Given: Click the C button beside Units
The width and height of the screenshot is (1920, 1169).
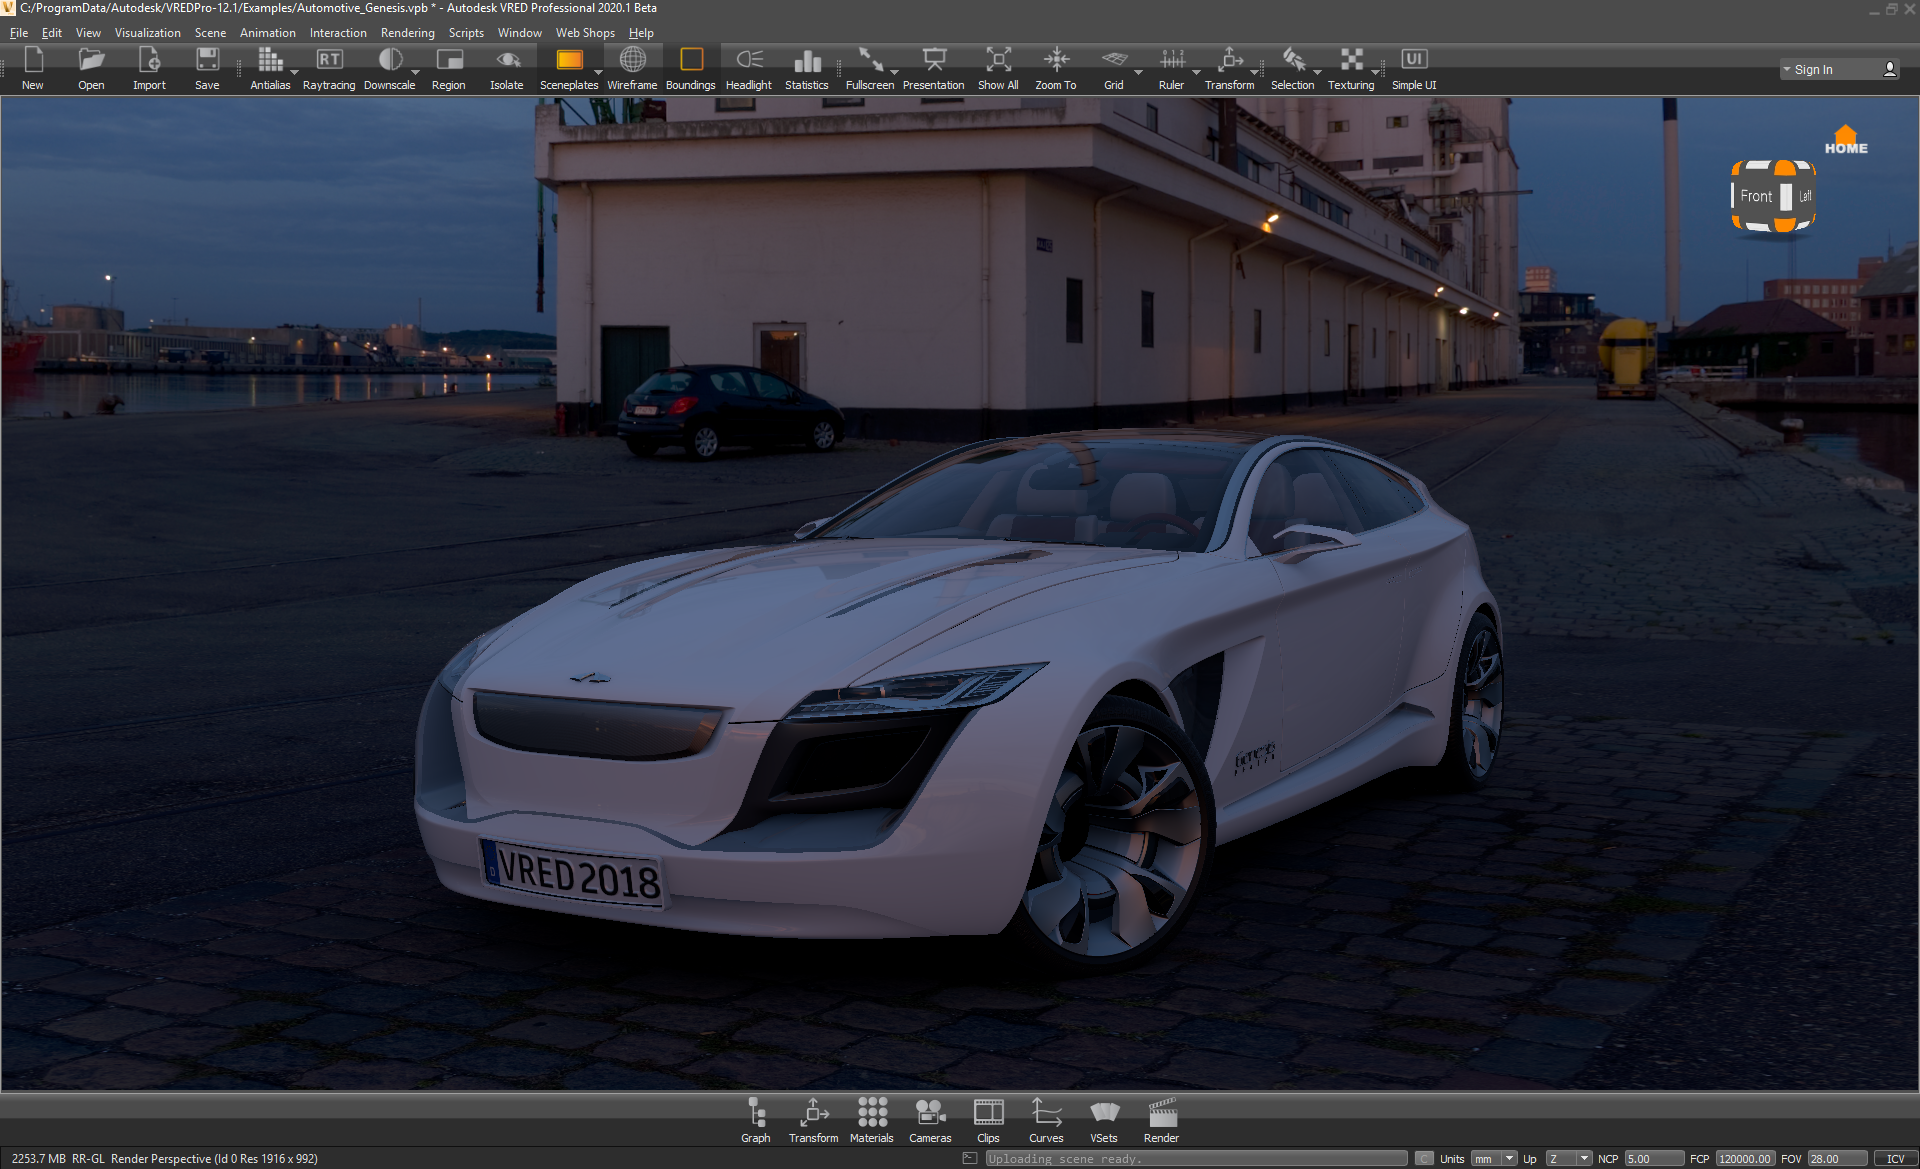Looking at the screenshot, I should tap(1425, 1159).
